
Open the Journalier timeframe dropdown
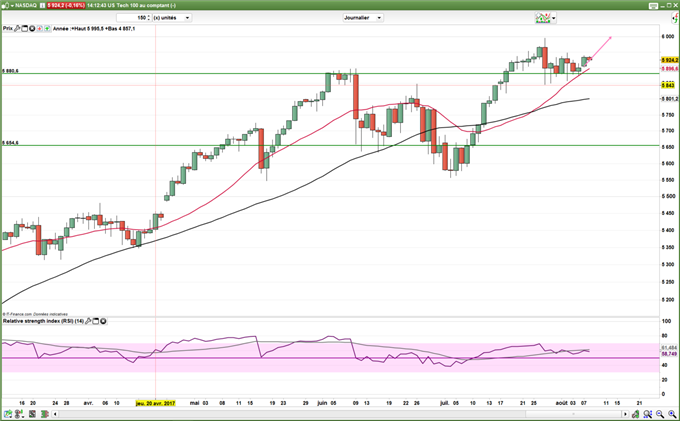click(x=363, y=18)
